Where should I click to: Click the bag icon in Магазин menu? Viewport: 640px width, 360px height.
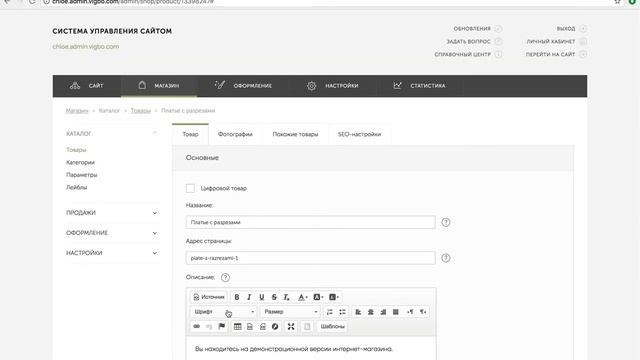(x=142, y=85)
